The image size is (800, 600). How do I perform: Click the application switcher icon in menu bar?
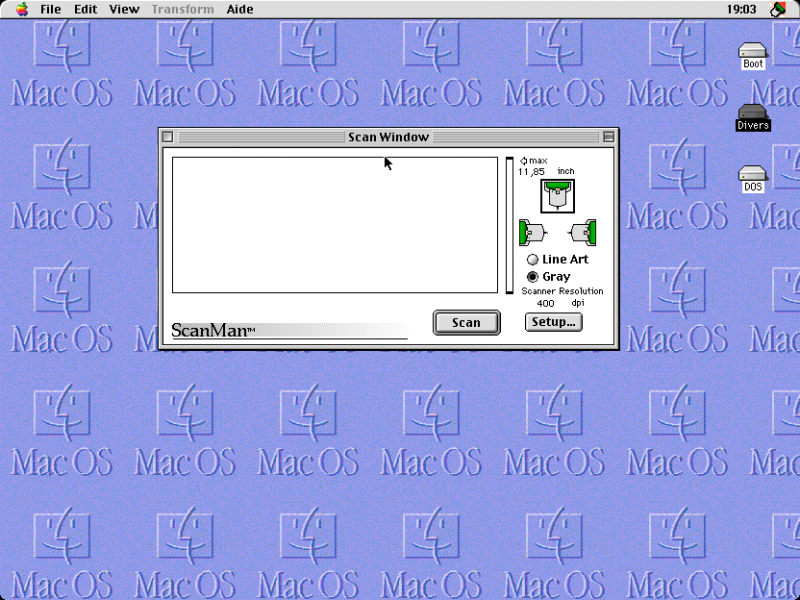(x=778, y=9)
